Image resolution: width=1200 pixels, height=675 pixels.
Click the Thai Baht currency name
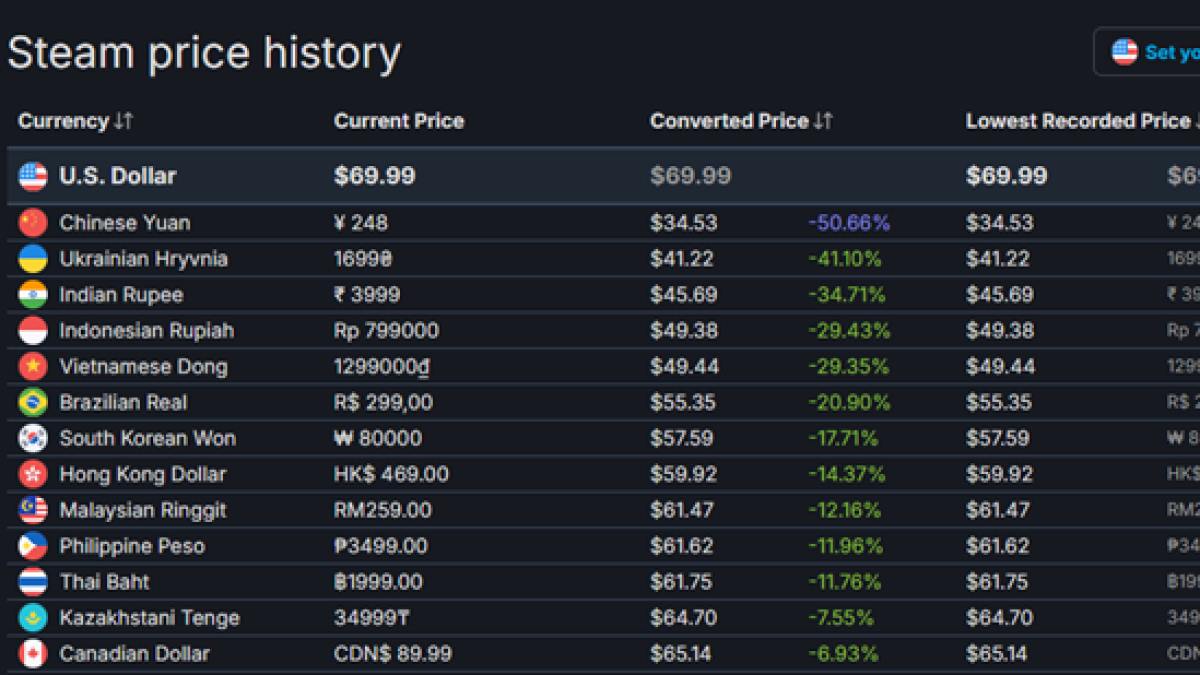104,583
